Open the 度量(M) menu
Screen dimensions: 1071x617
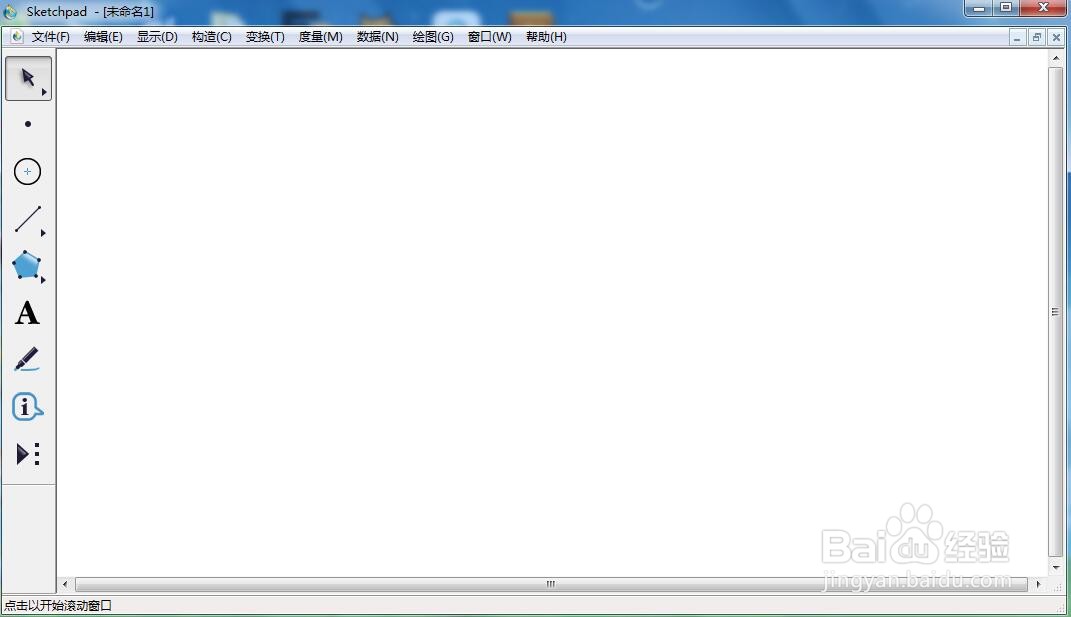[320, 37]
